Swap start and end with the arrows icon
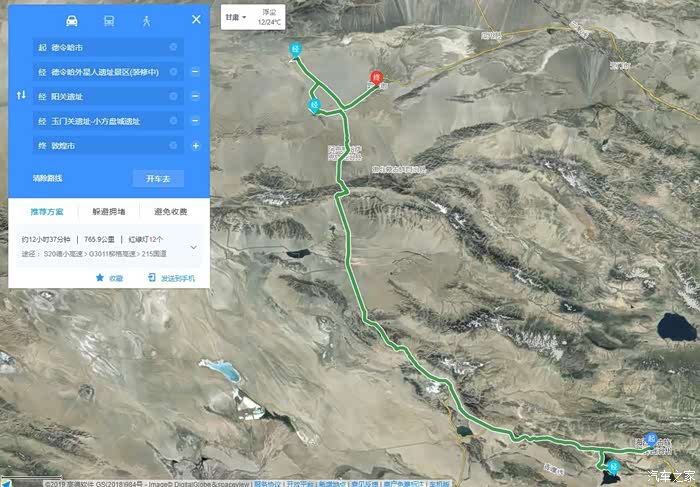Image resolution: width=700 pixels, height=487 pixels. coord(21,95)
